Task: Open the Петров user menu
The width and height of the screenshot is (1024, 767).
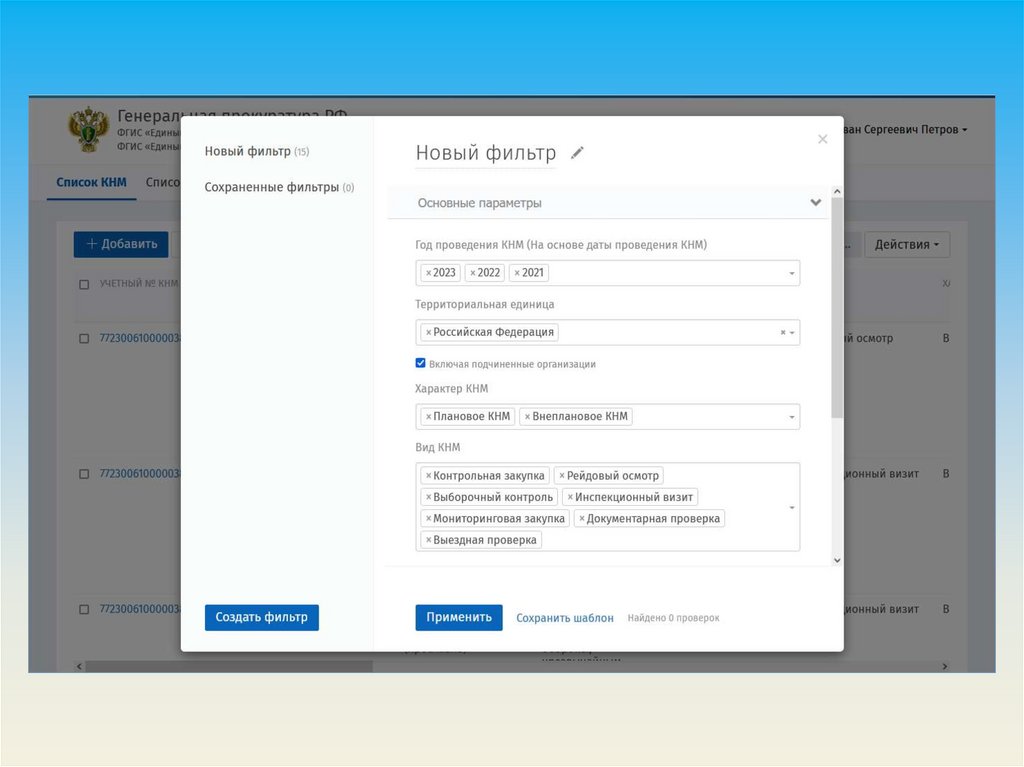Action: (x=905, y=129)
